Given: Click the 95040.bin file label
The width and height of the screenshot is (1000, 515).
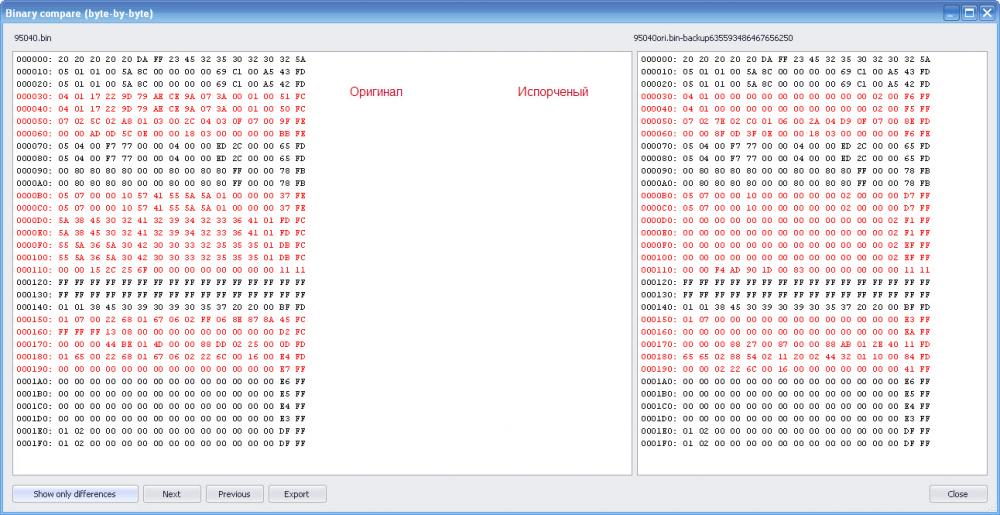Looking at the screenshot, I should [32, 37].
